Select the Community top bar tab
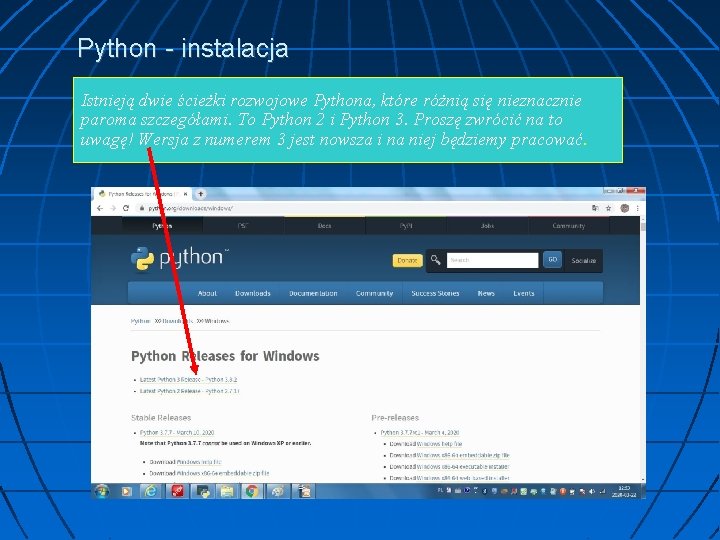The width and height of the screenshot is (720, 540). pyautogui.click(x=568, y=225)
